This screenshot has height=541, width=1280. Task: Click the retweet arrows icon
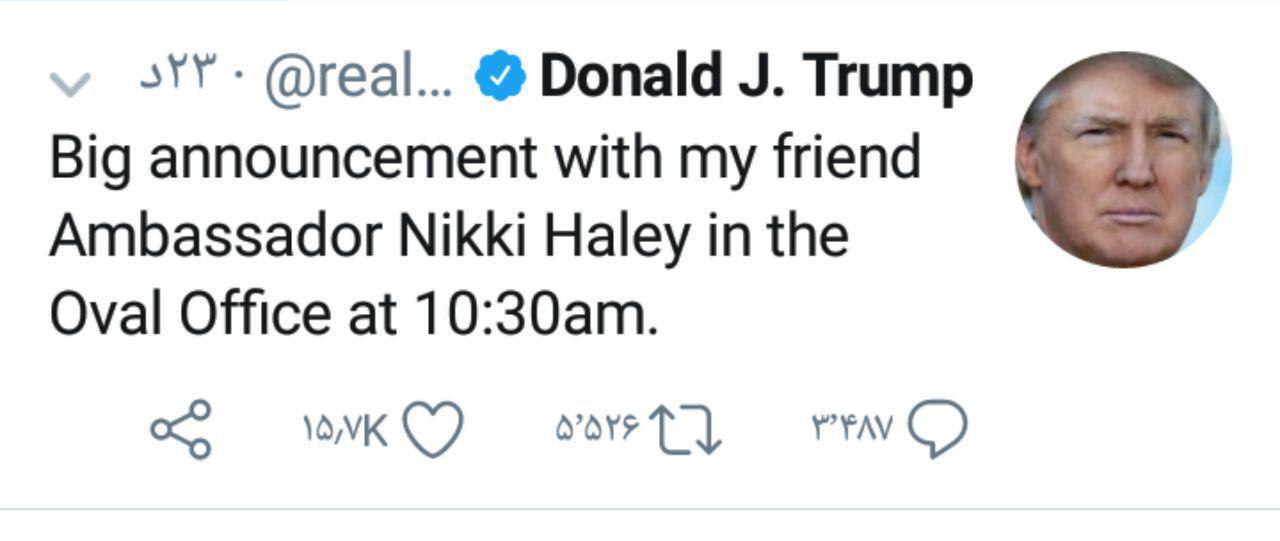685,430
